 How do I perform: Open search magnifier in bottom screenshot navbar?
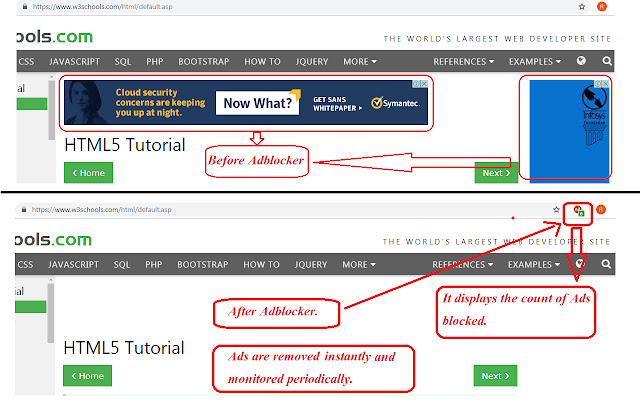(606, 264)
